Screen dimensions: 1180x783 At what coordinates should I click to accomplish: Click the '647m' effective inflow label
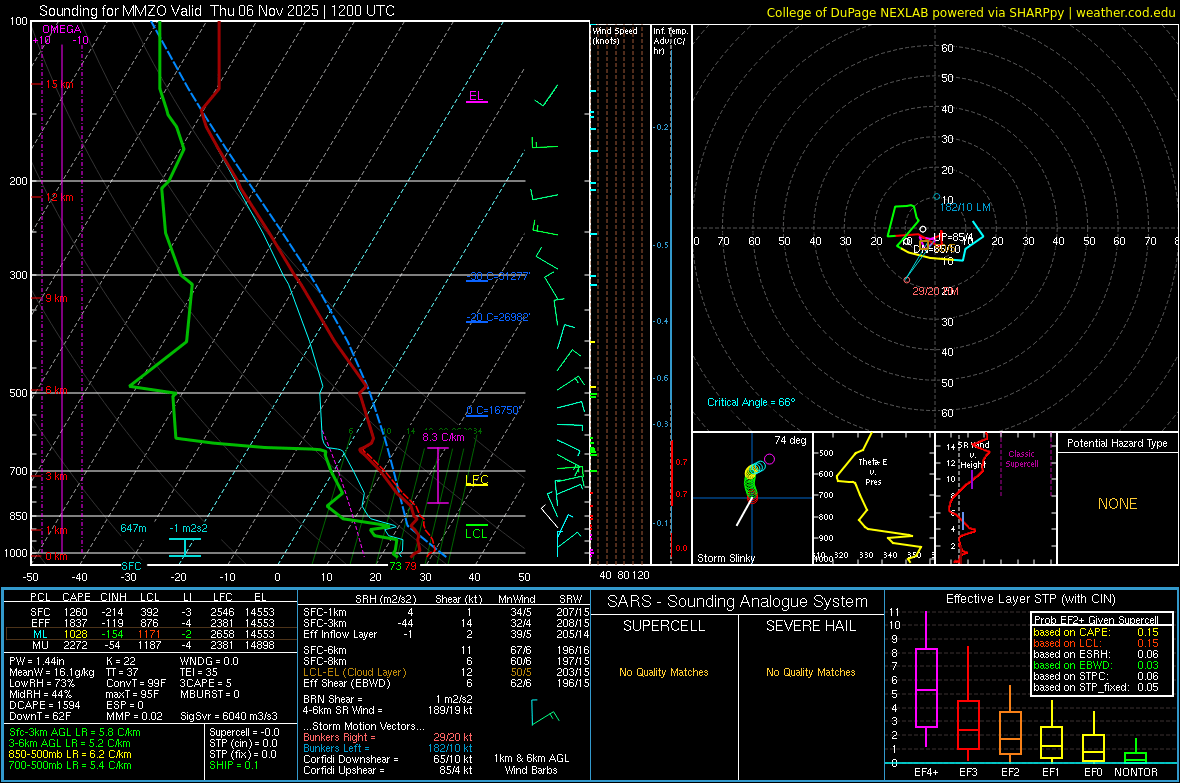click(x=133, y=528)
